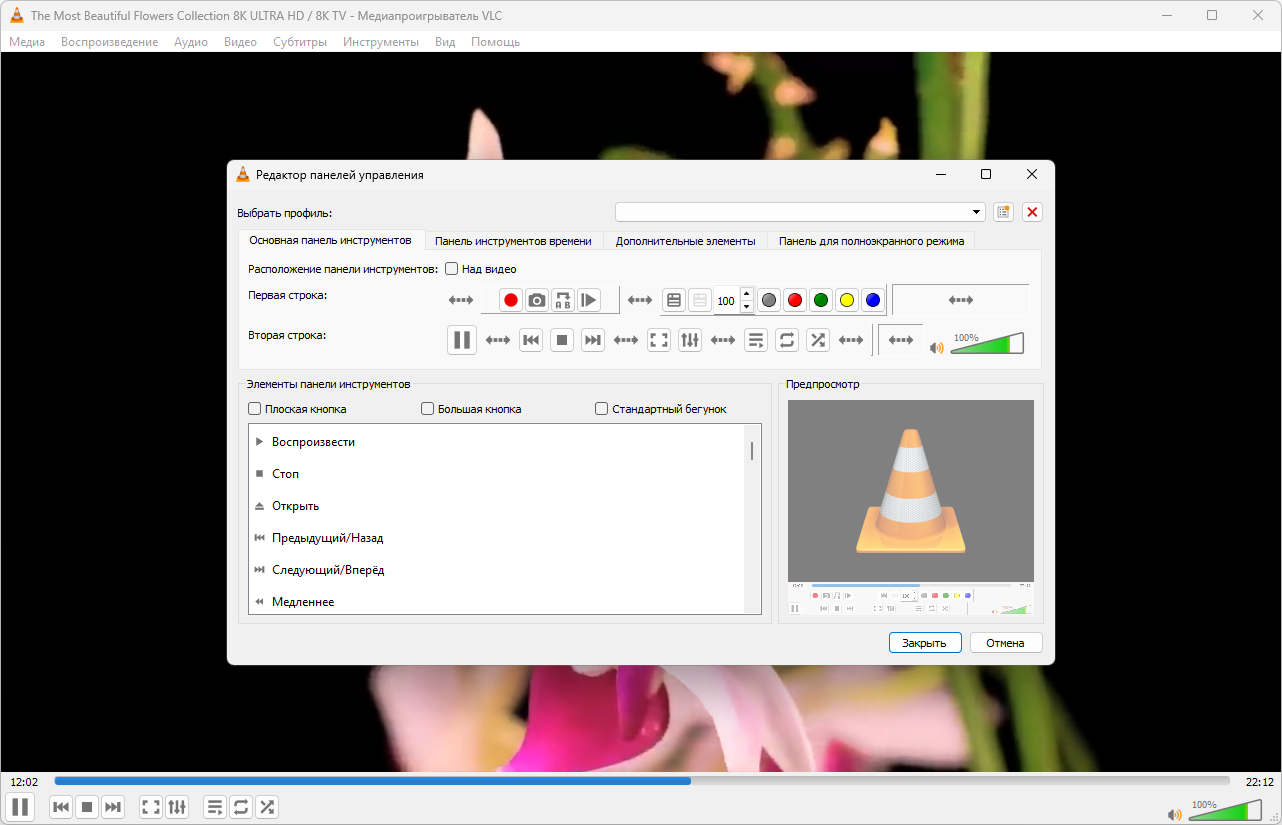Switch to 'Панель инструментов времени' tab
This screenshot has width=1282, height=825.
pyautogui.click(x=513, y=241)
